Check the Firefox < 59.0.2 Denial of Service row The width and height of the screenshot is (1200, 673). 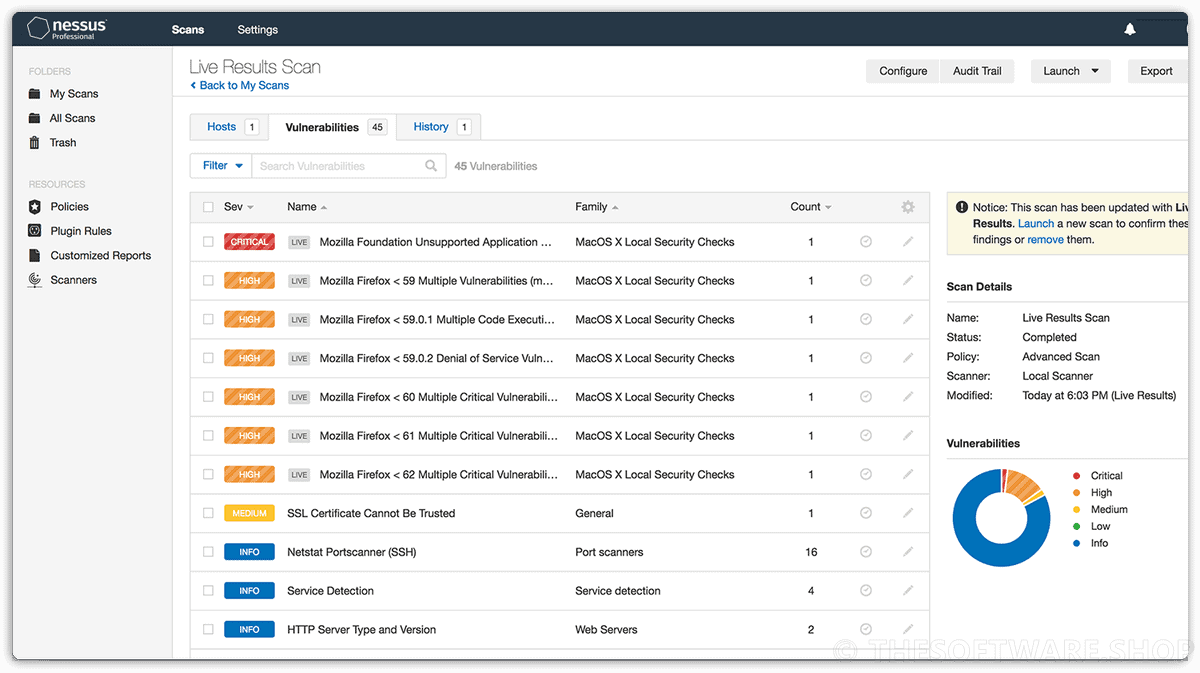pos(208,358)
